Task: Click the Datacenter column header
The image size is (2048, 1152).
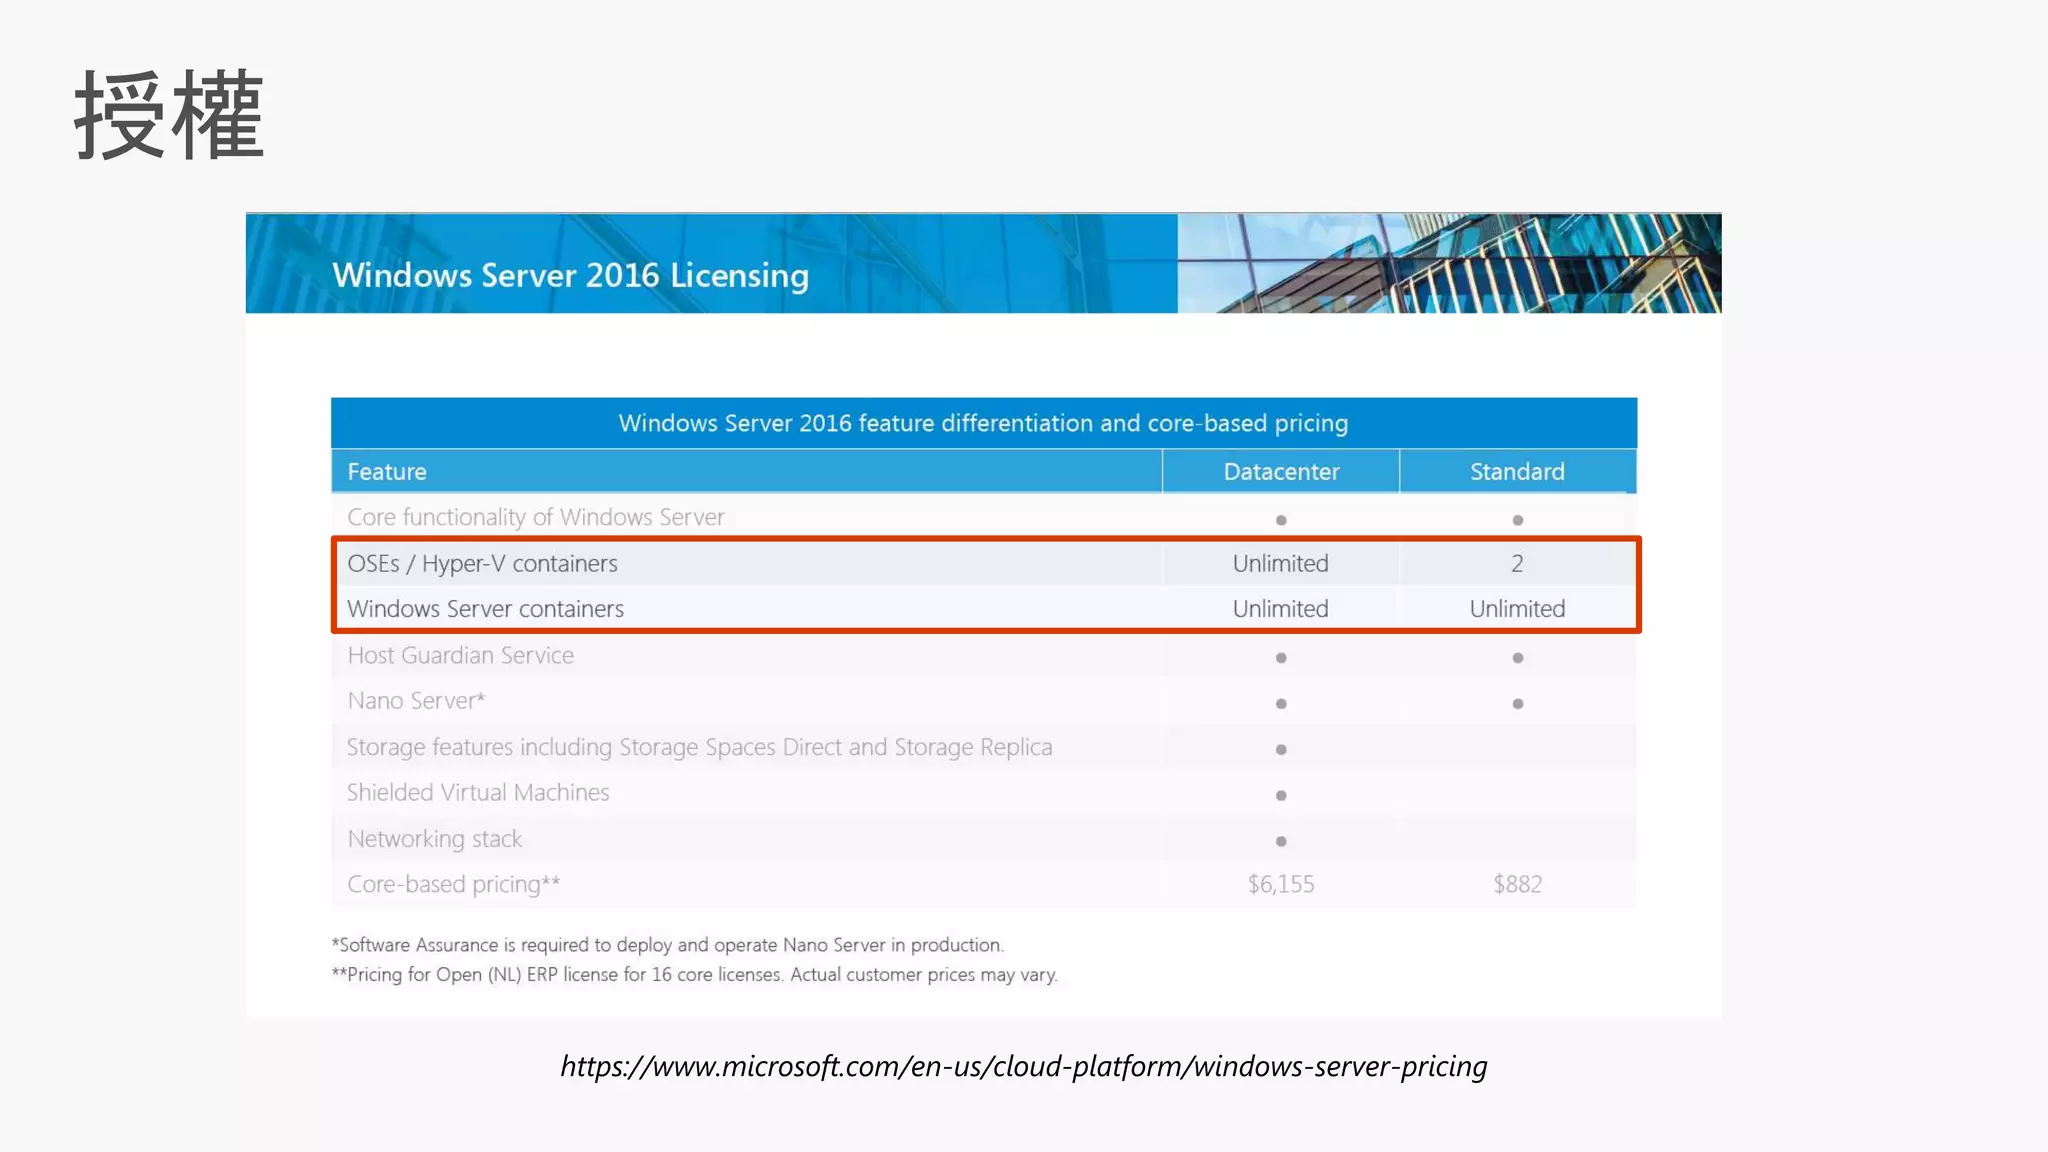Action: (1281, 471)
